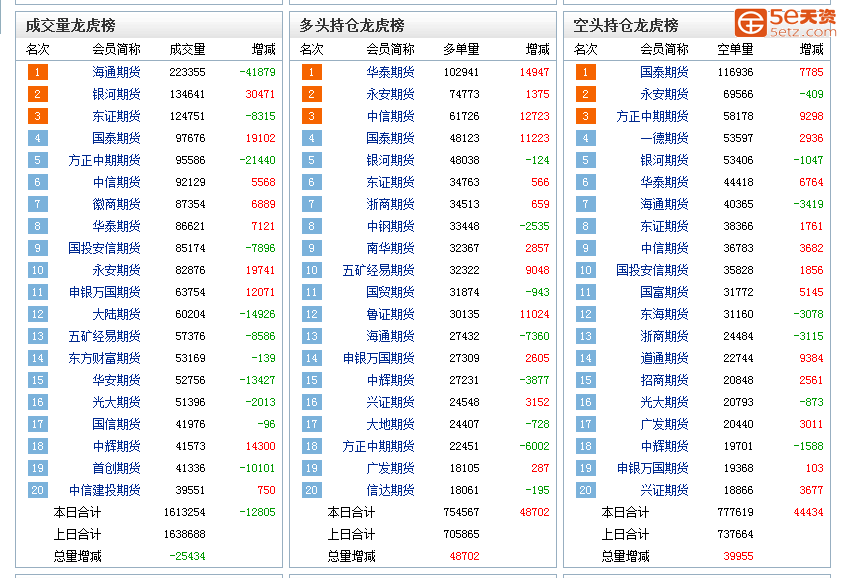Open 国投安信期货 in 成交量龙虎榜
The image size is (842, 578).
click(104, 248)
